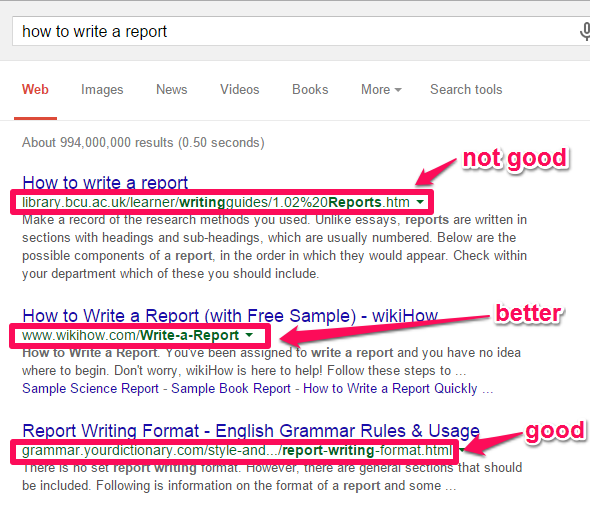Click the voice search microphone icon
The height and width of the screenshot is (511, 590).
coord(585,32)
